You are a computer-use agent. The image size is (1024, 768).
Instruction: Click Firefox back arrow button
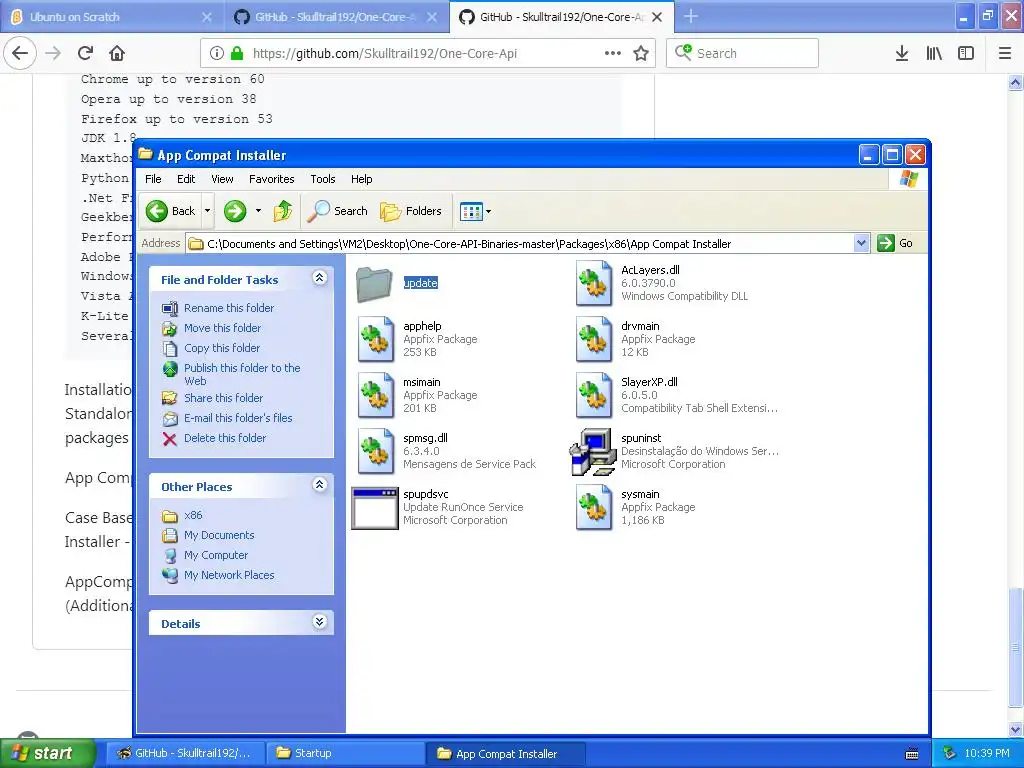click(x=20, y=53)
